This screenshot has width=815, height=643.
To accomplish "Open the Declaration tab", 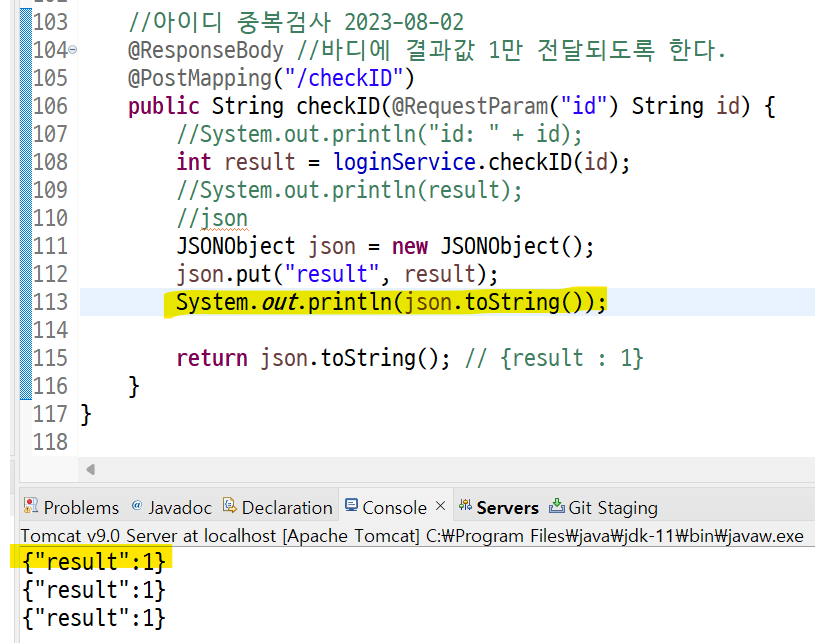I will click(278, 507).
